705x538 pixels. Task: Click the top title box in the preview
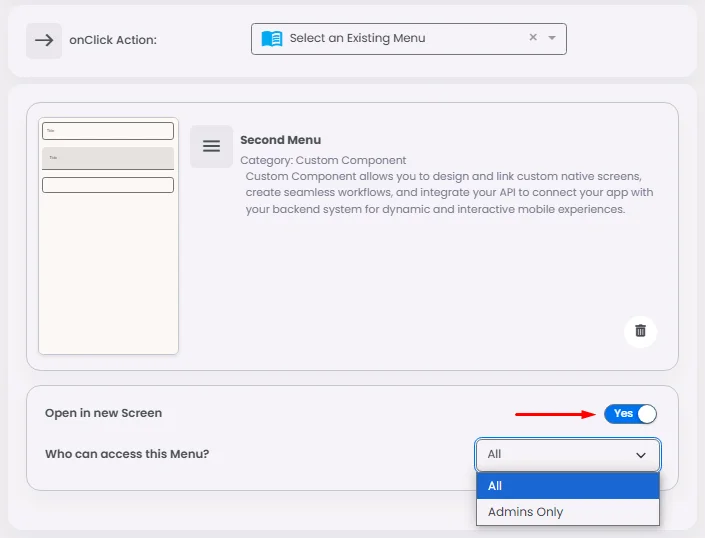pyautogui.click(x=108, y=131)
